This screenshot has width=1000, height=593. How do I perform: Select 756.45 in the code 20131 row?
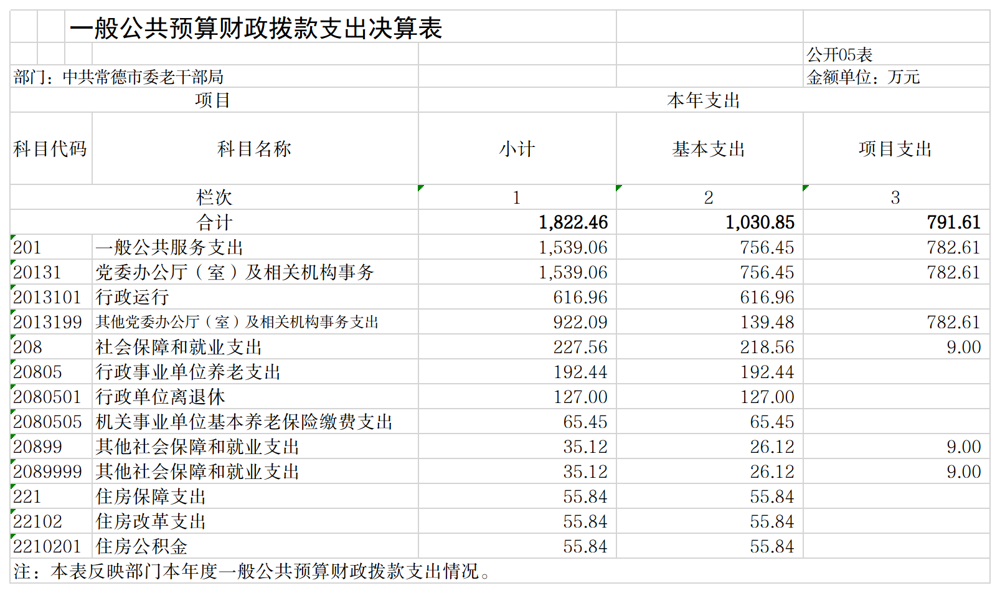[x=768, y=272]
